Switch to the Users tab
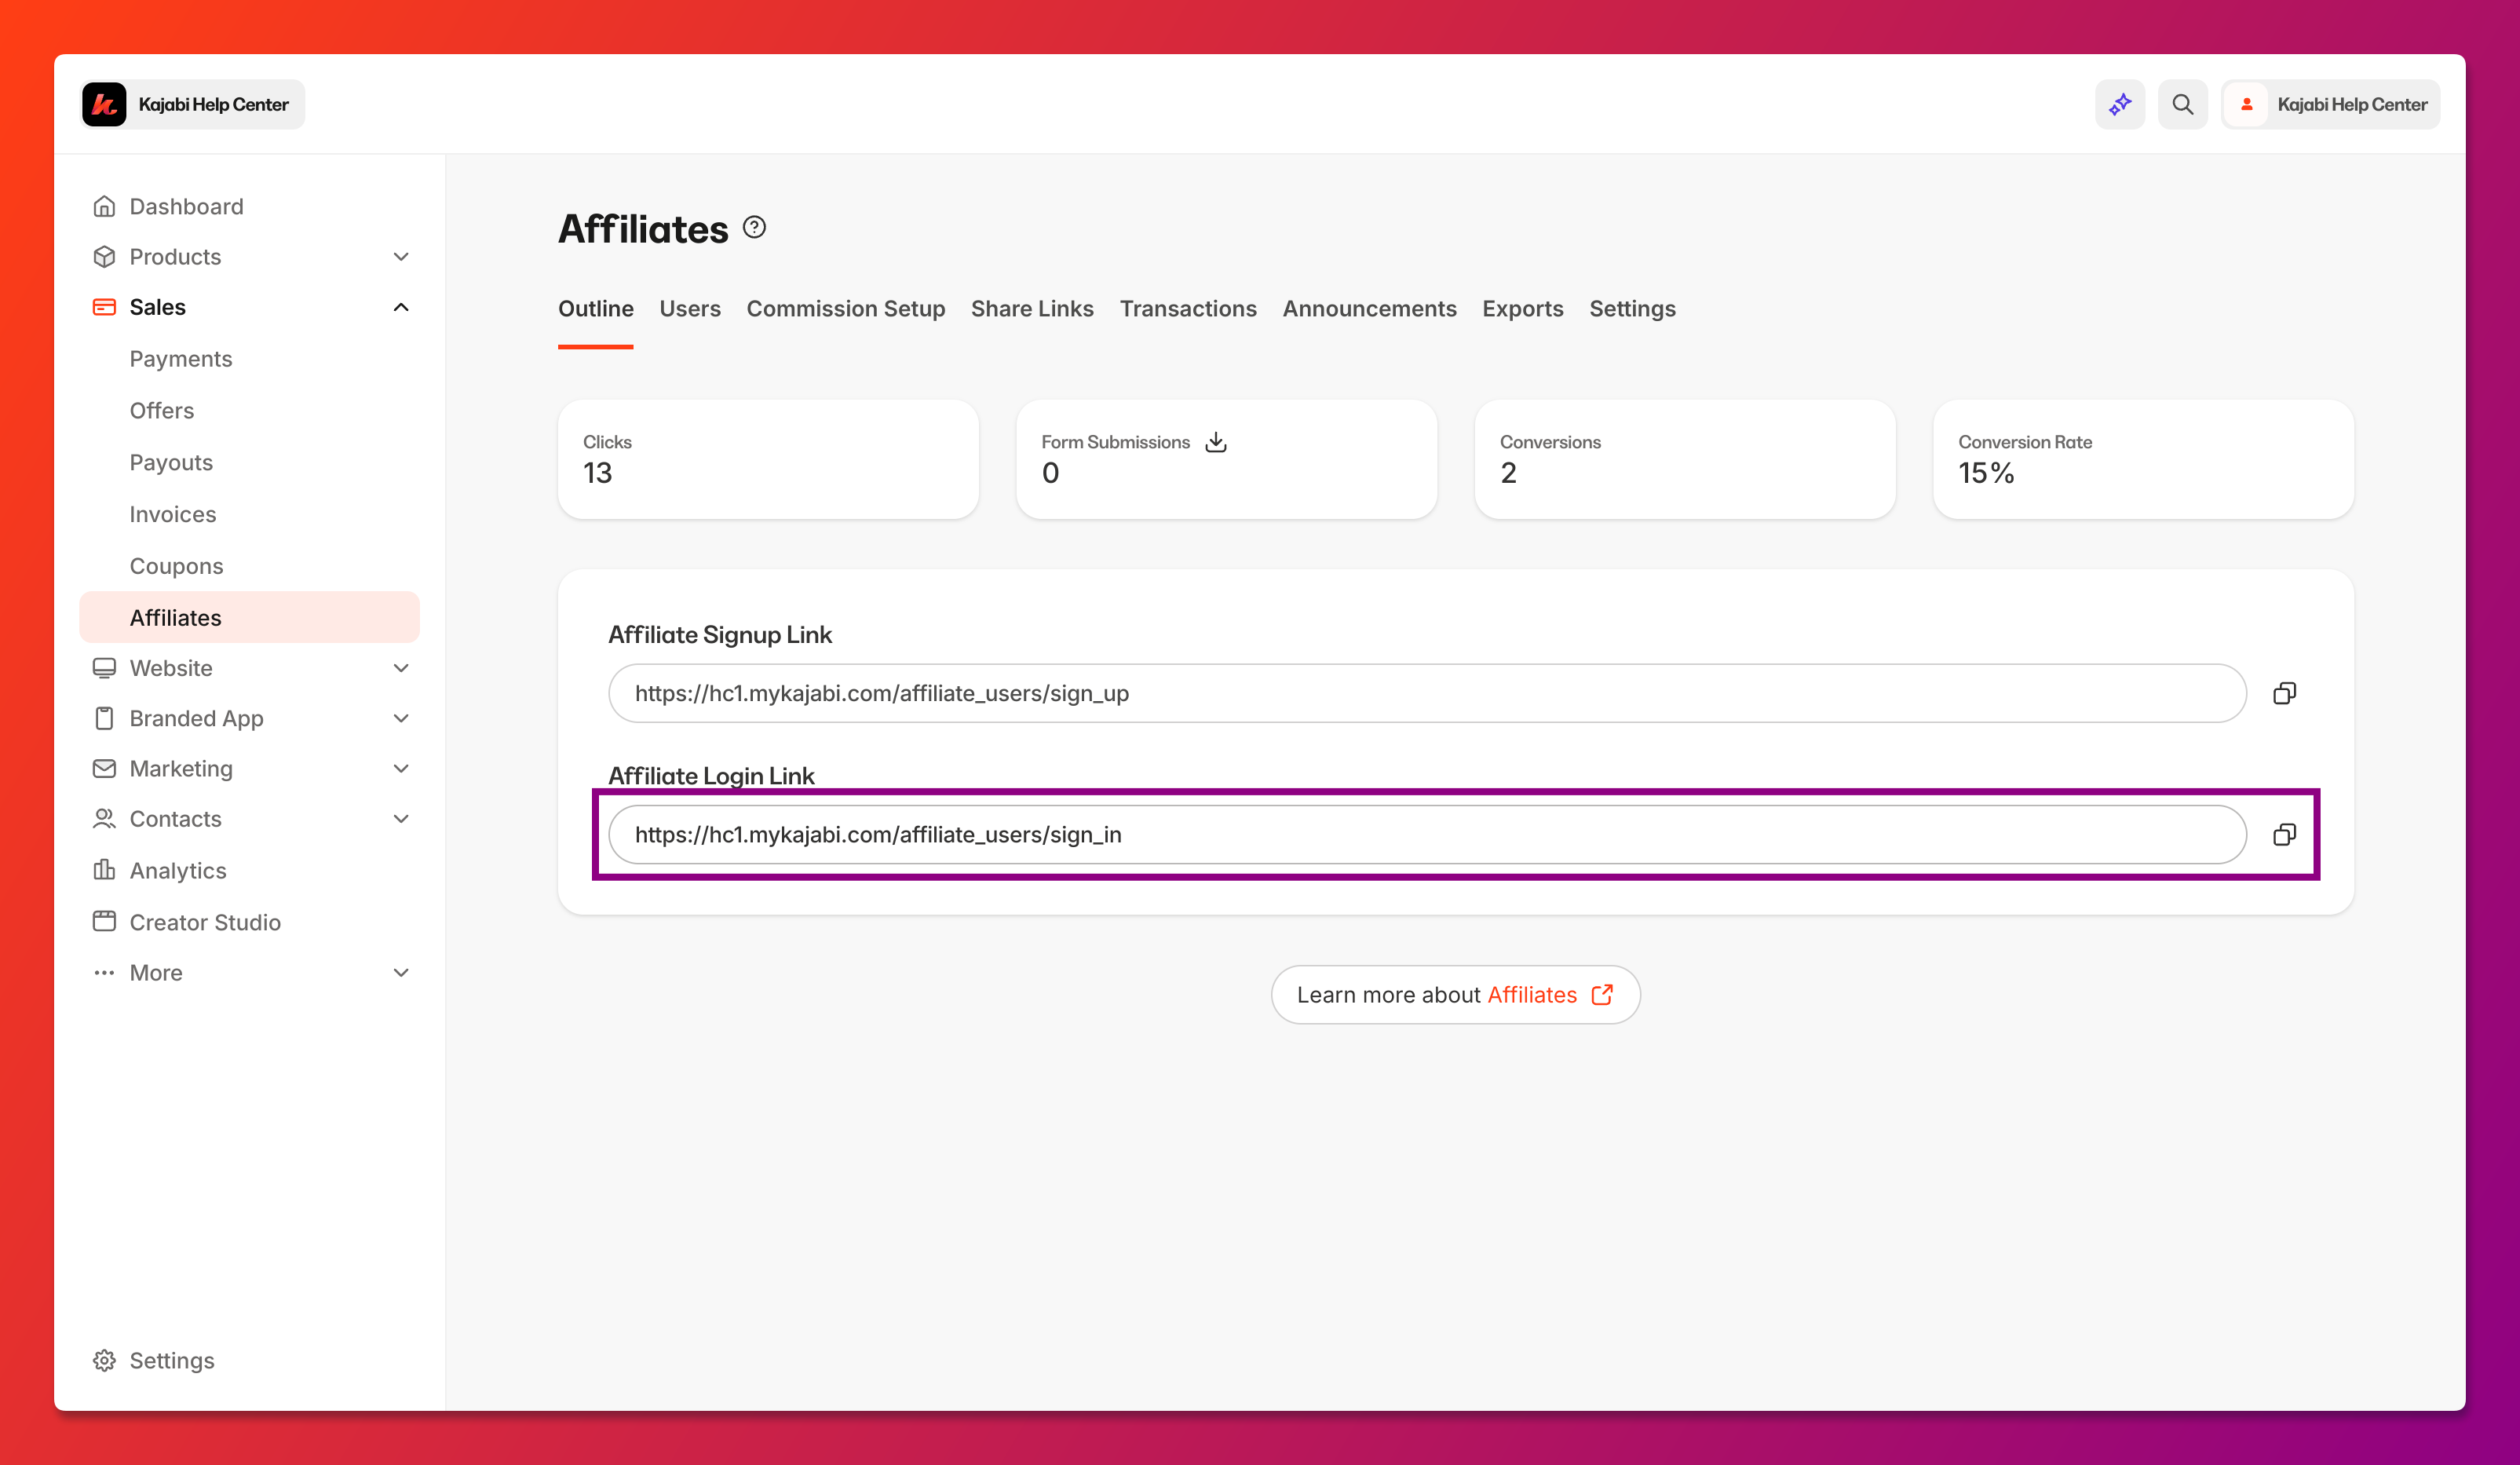Image resolution: width=2520 pixels, height=1465 pixels. point(690,309)
